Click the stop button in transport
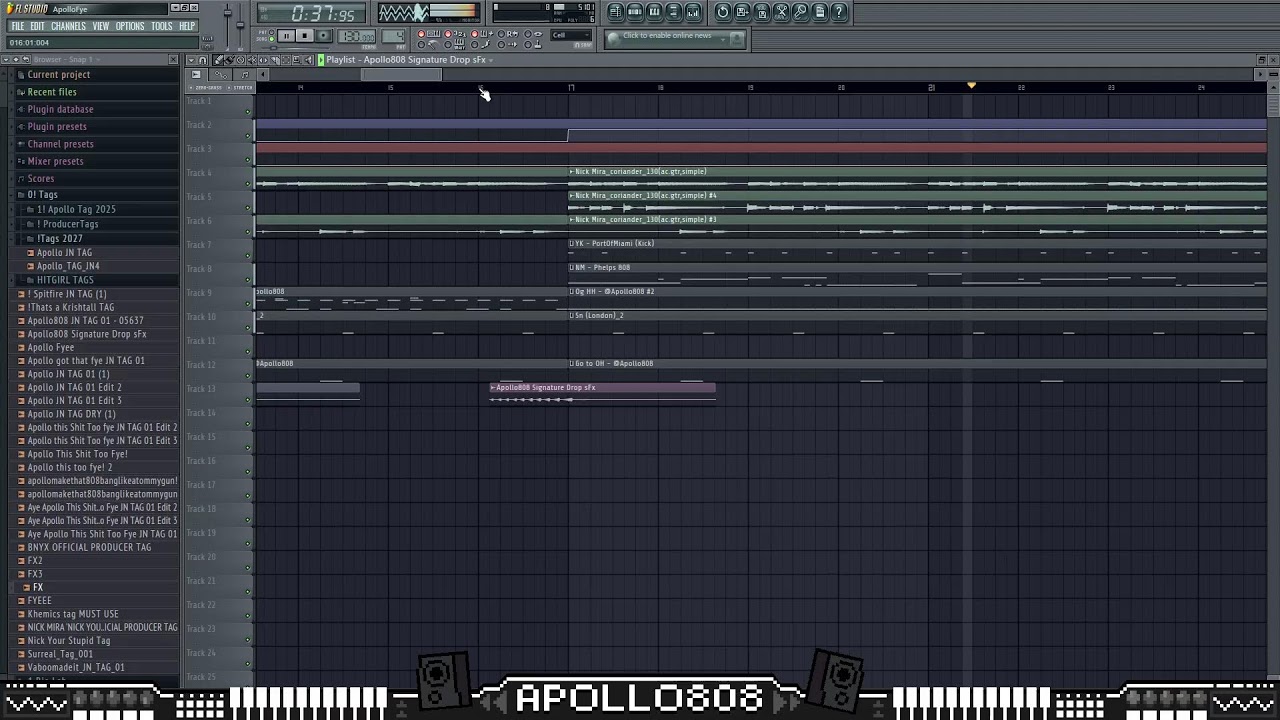This screenshot has height=720, width=1280. click(x=304, y=36)
